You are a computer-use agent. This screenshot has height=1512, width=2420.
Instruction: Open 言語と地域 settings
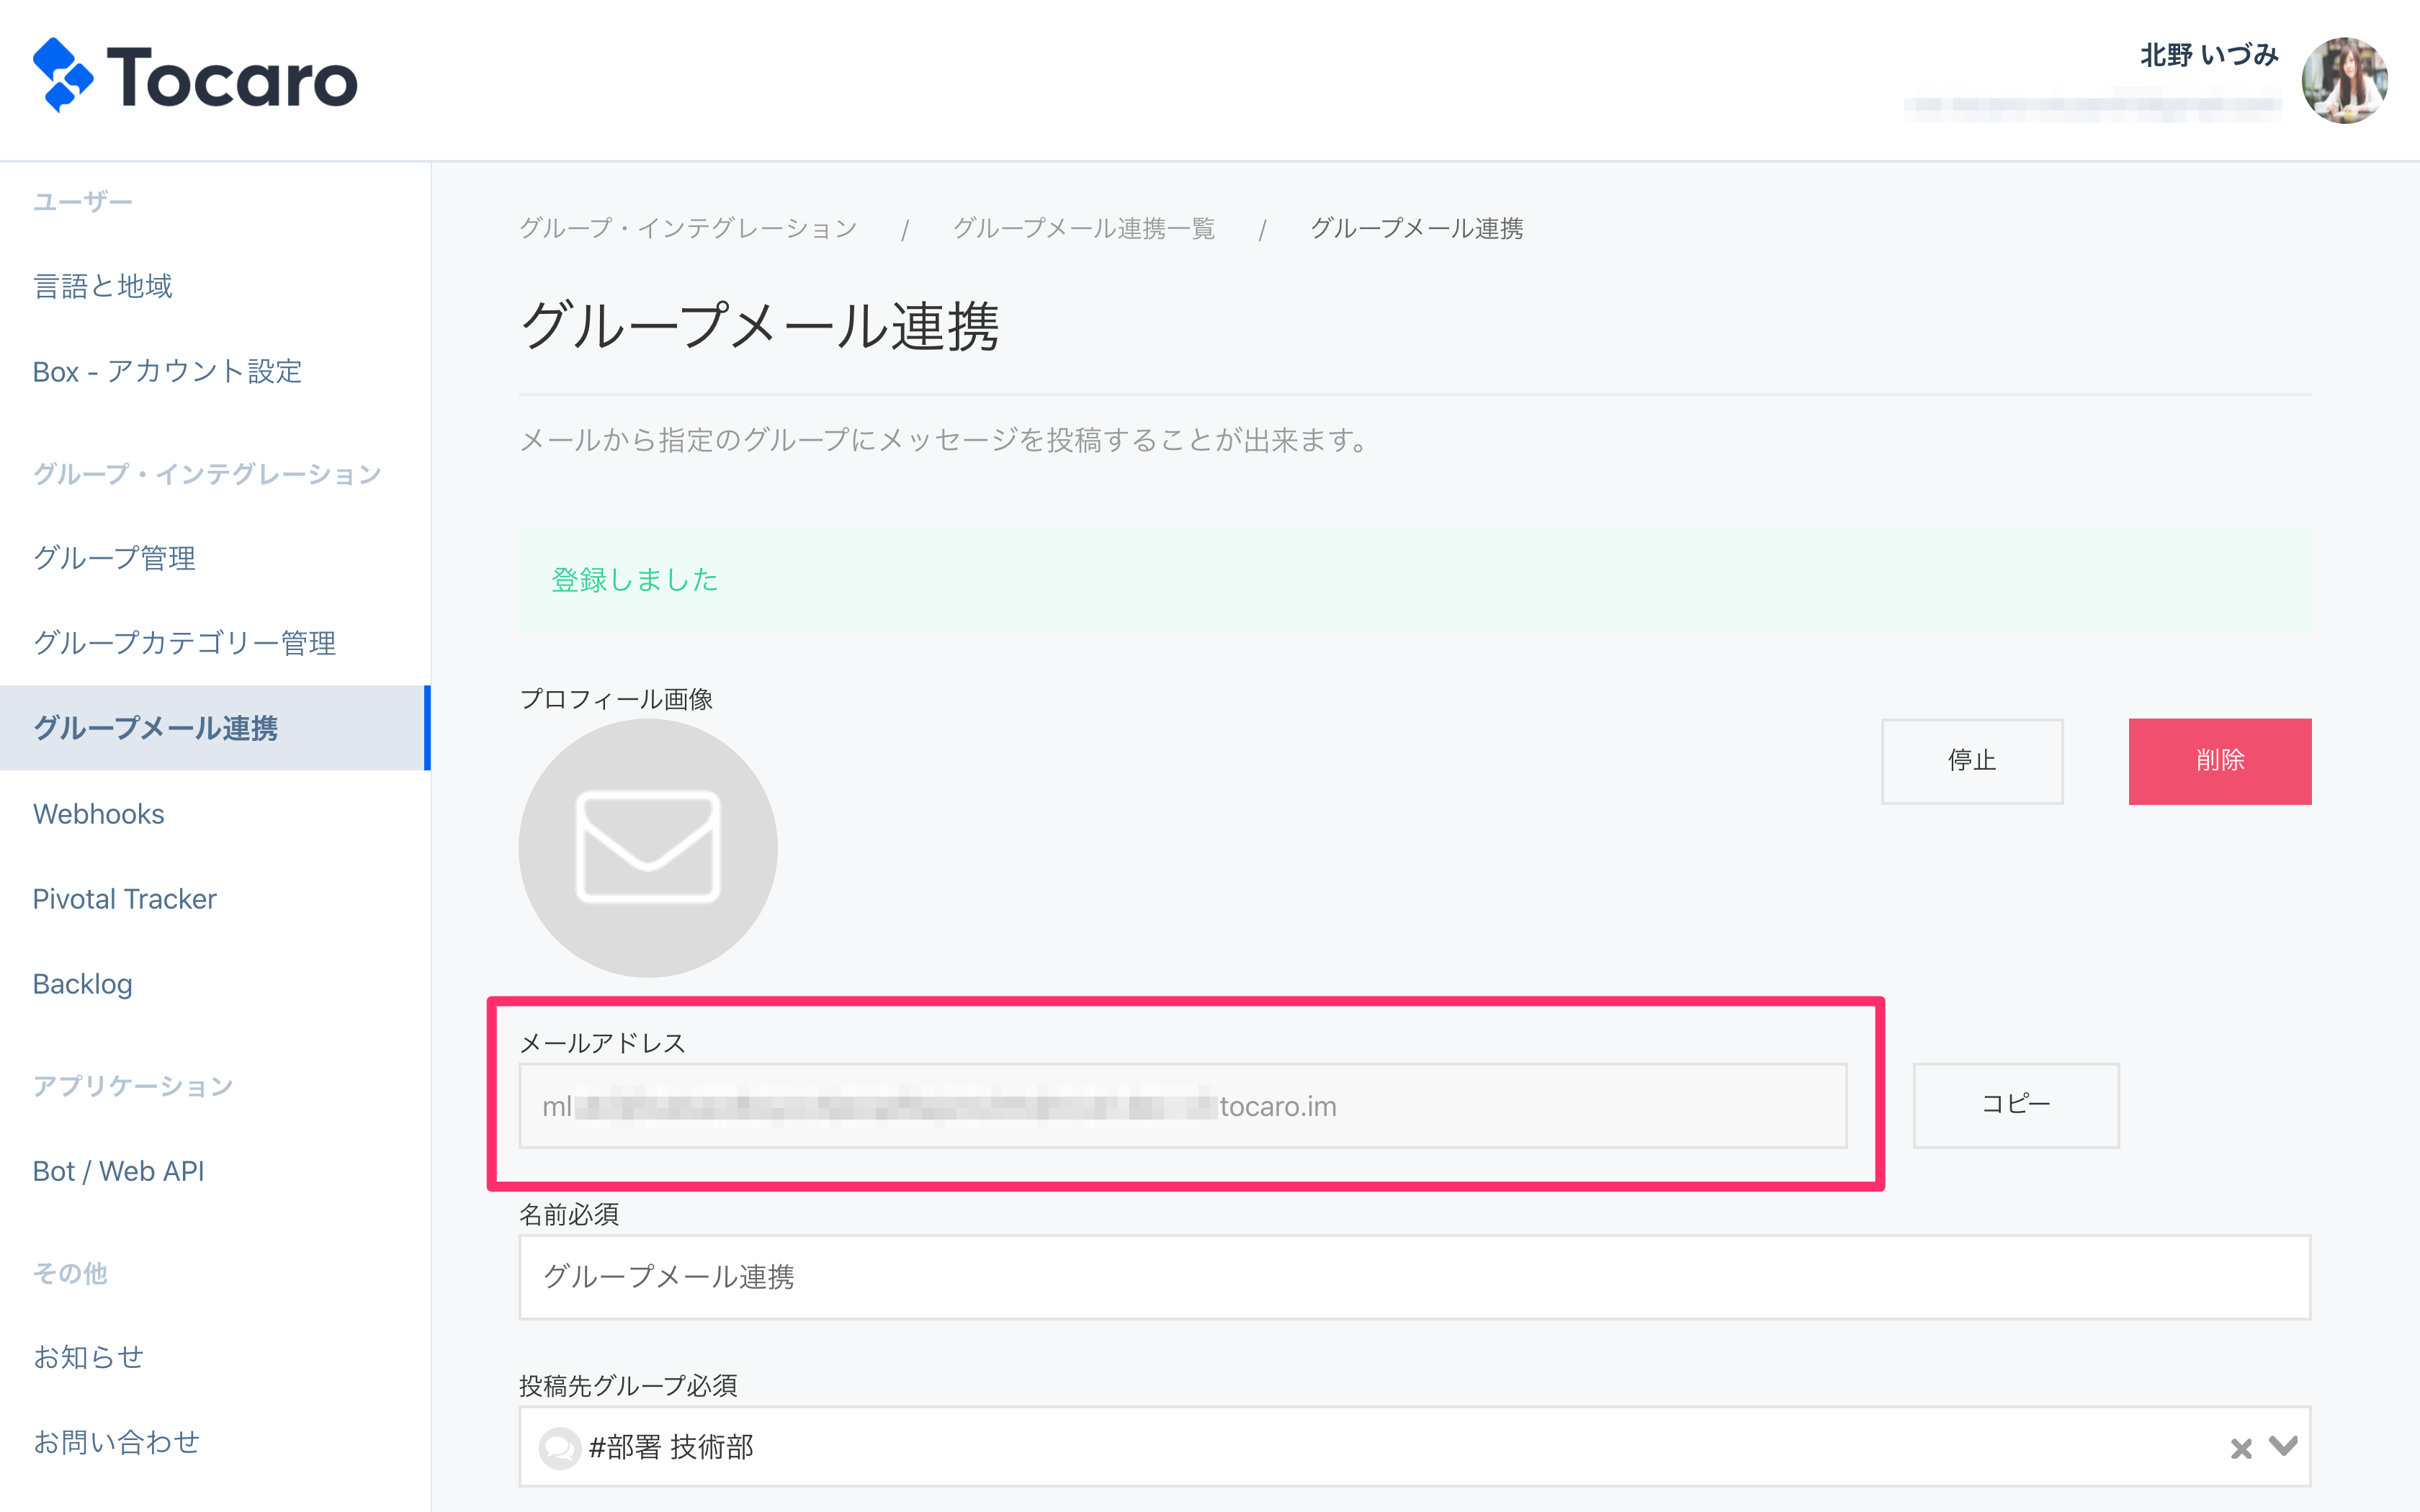(x=103, y=286)
